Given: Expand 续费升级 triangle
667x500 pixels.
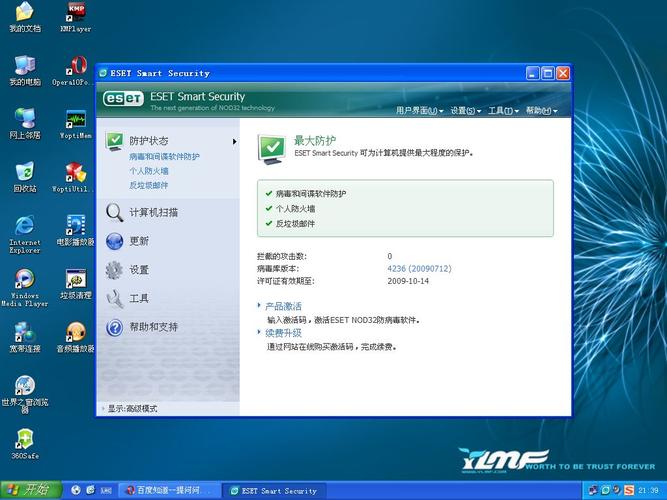Looking at the screenshot, I should coord(259,332).
